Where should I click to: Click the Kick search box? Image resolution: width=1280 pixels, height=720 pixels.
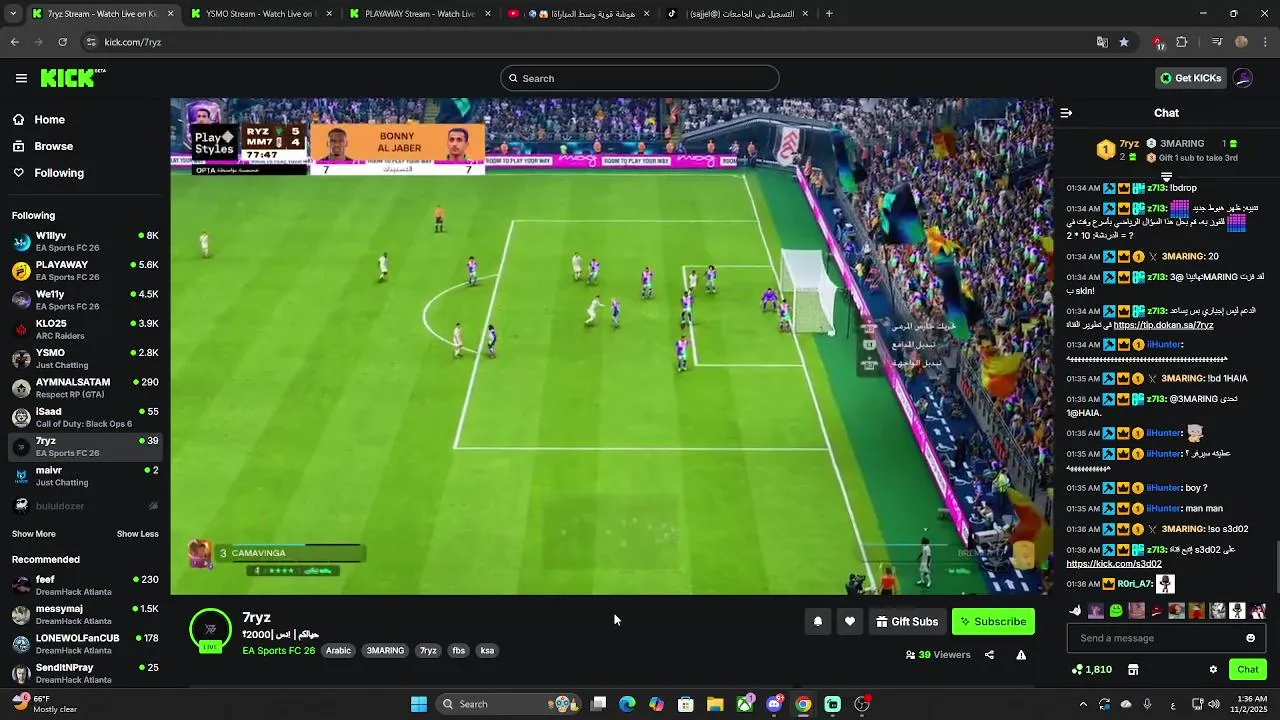pos(640,78)
